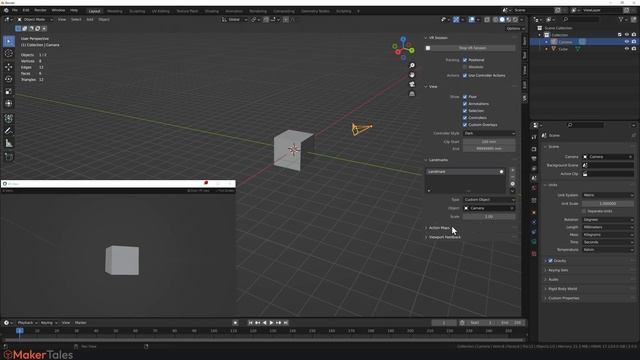Image resolution: width=640 pixels, height=360 pixels.
Task: Click the Clip Start value field
Action: coord(489,142)
